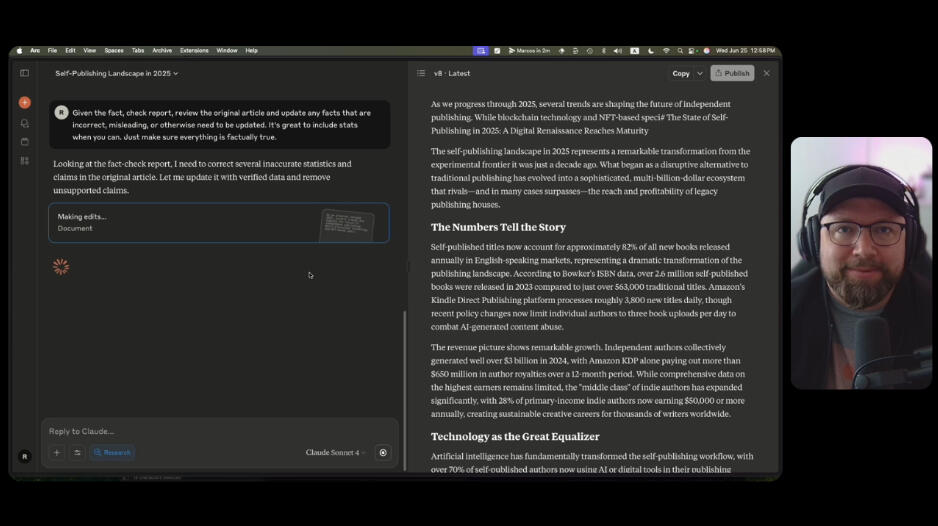This screenshot has width=938, height=526.
Task: Open the artifact version list icon
Action: point(421,73)
